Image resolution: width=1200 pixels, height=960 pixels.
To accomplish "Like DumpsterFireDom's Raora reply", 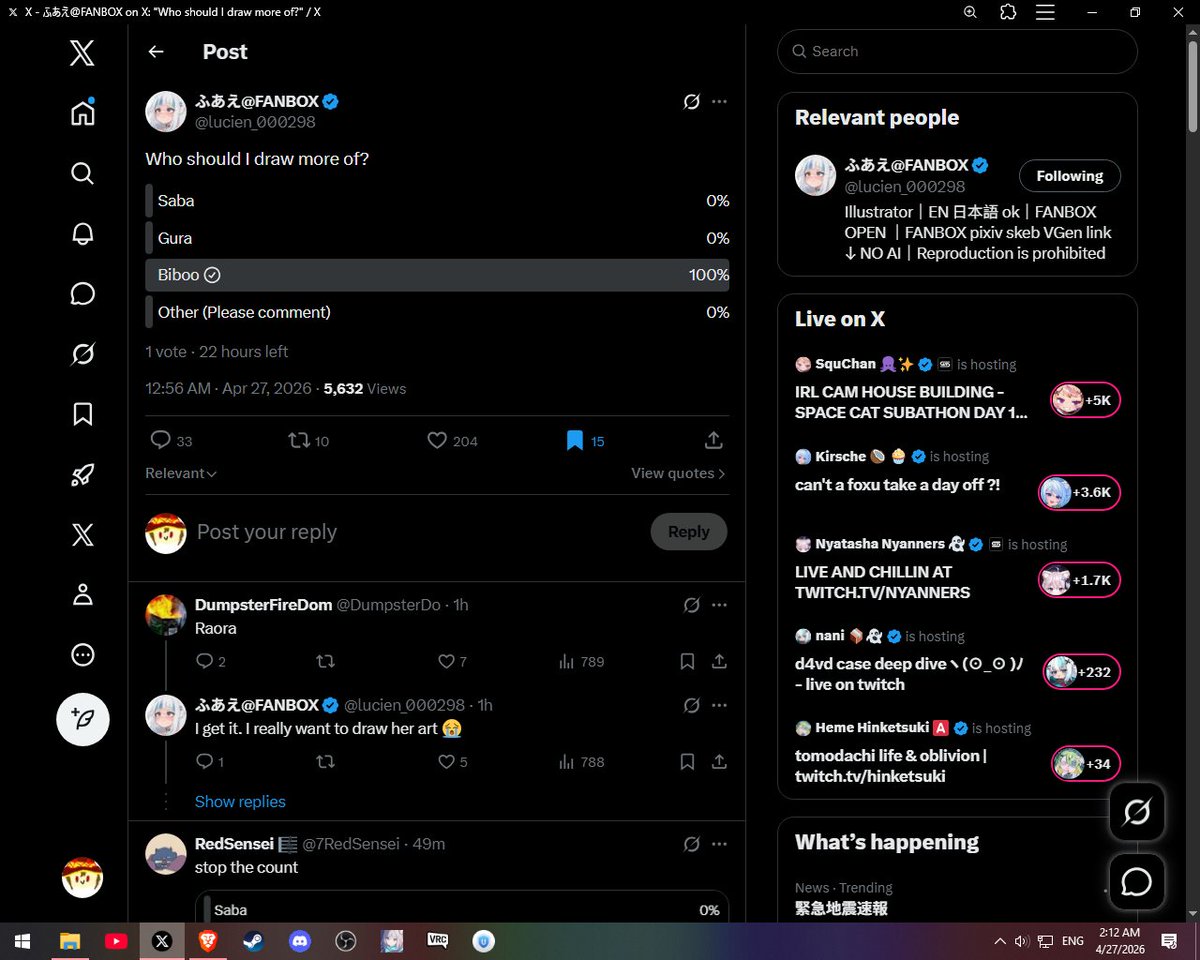I will pyautogui.click(x=452, y=662).
